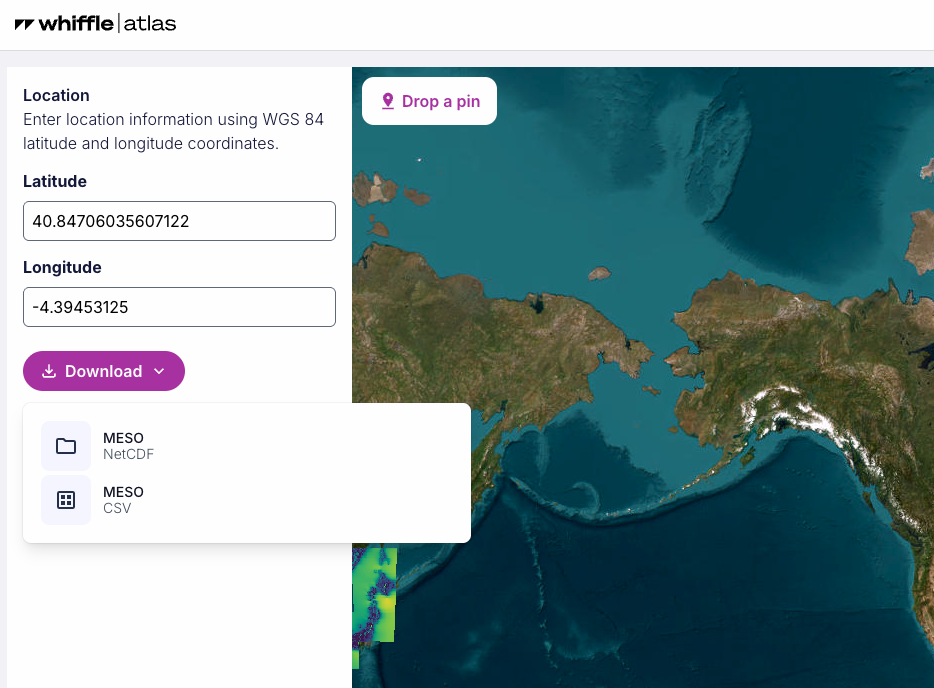The height and width of the screenshot is (688, 934).
Task: Click the colored wind data overlay on map
Action: point(375,595)
